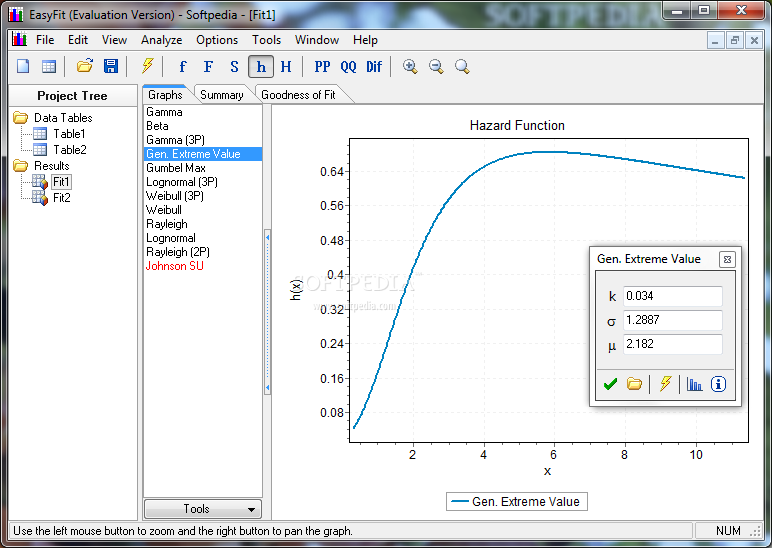The height and width of the screenshot is (548, 772).
Task: Click the mu parameter input field
Action: (673, 344)
